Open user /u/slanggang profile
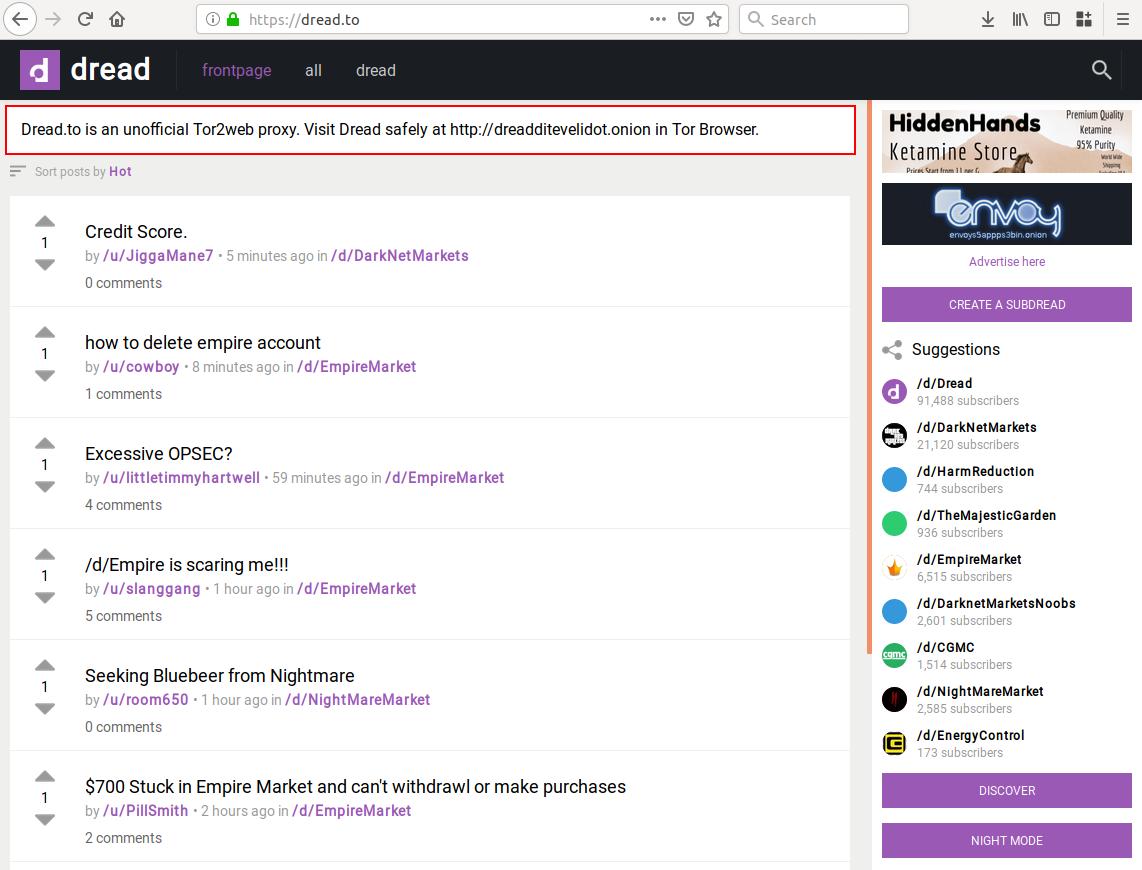The width and height of the screenshot is (1142, 870). pyautogui.click(x=151, y=589)
